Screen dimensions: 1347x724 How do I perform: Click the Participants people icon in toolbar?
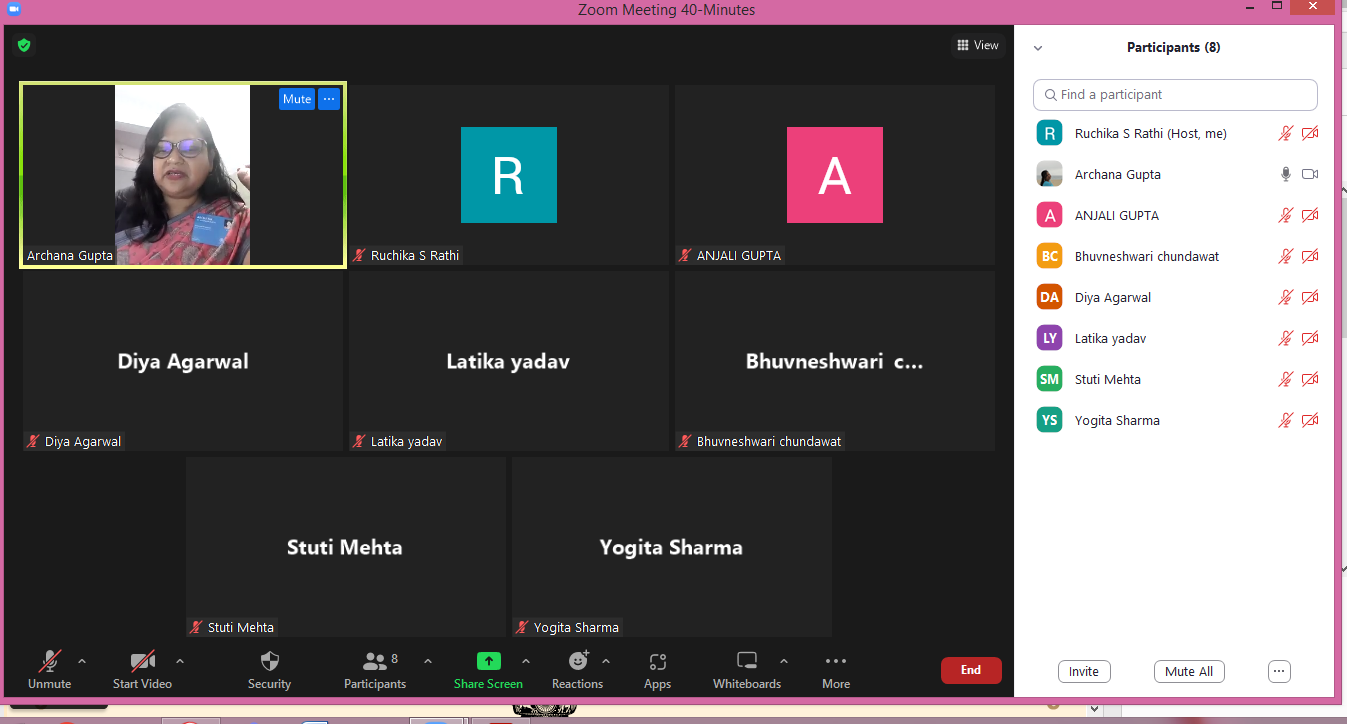point(375,662)
